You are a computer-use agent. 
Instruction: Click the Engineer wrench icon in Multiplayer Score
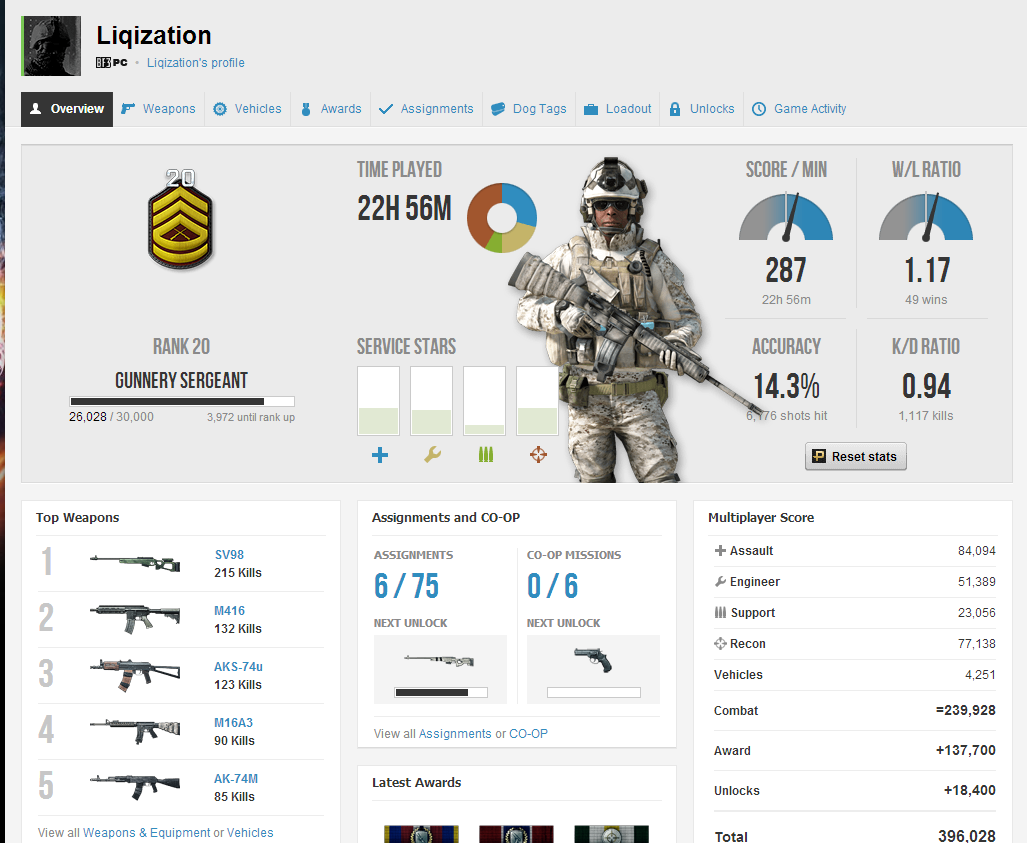[720, 582]
